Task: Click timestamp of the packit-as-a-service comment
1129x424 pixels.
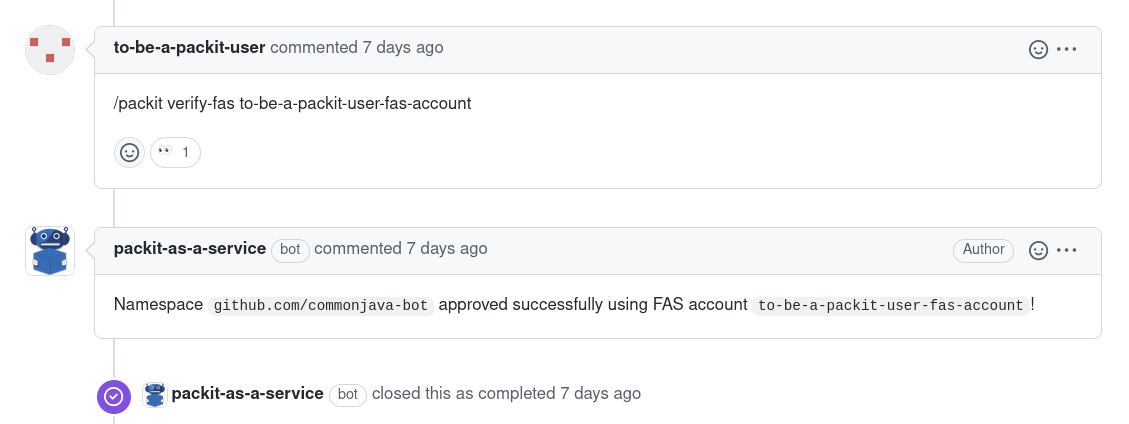Action: 447,249
